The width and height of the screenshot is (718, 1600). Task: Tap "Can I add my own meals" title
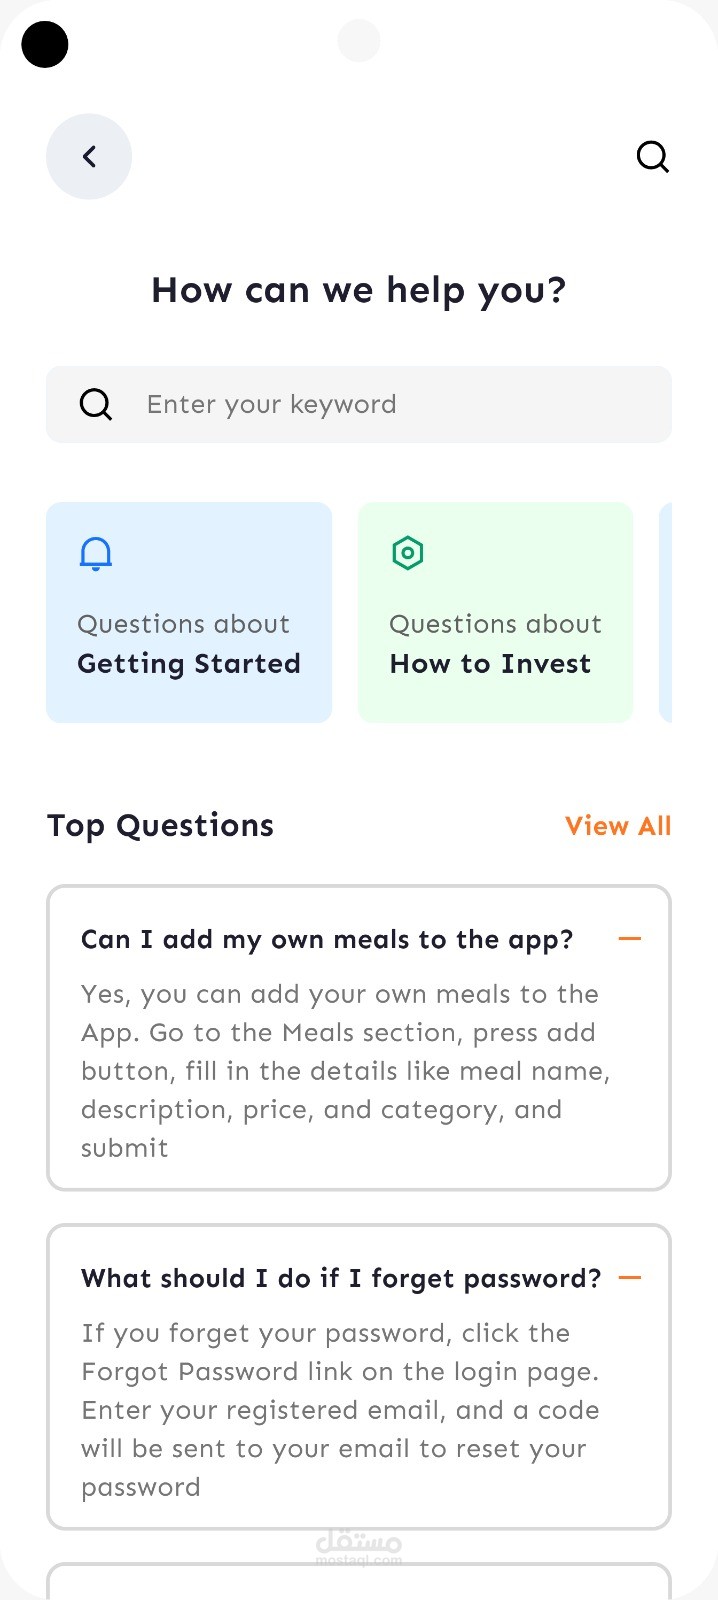pos(327,940)
